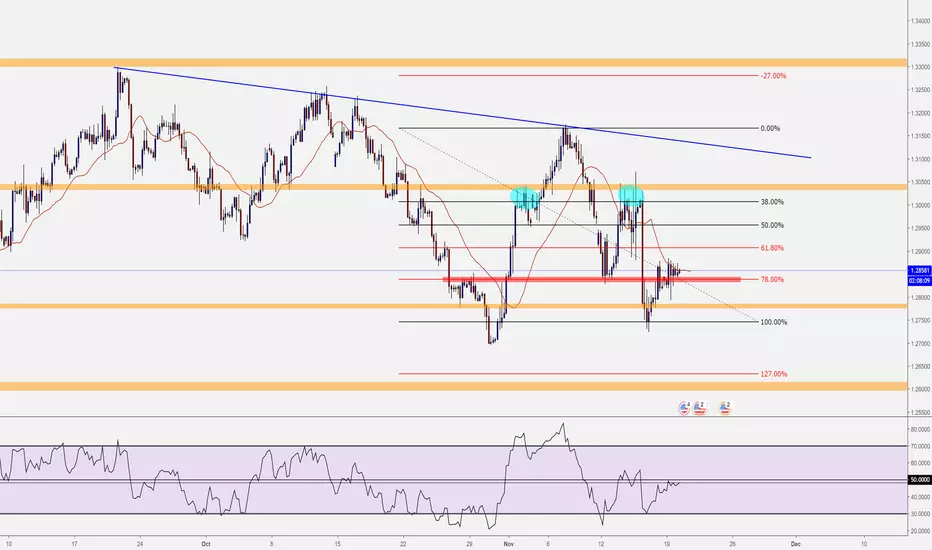Screen dimensions: 932x550
Task: Select the cyan ellipse on the early November rally
Action: tap(525, 197)
